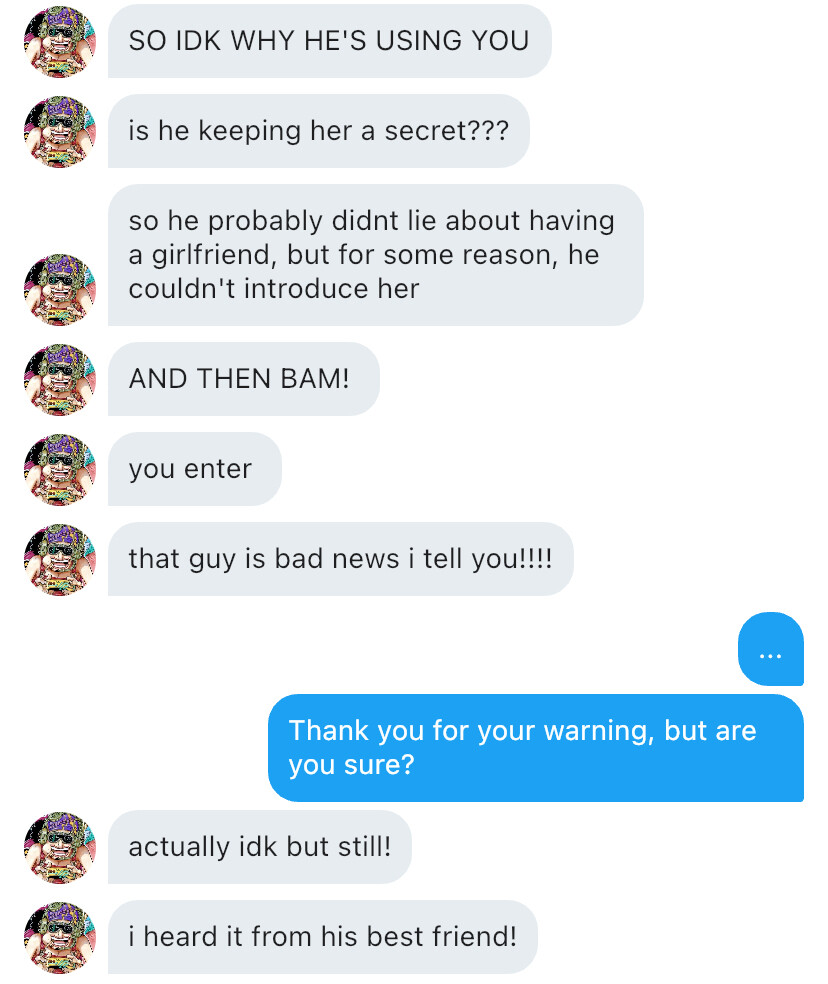Tap the avatar next to 'i heard it from his best friend!'
The height and width of the screenshot is (984, 828).
pos(59,937)
